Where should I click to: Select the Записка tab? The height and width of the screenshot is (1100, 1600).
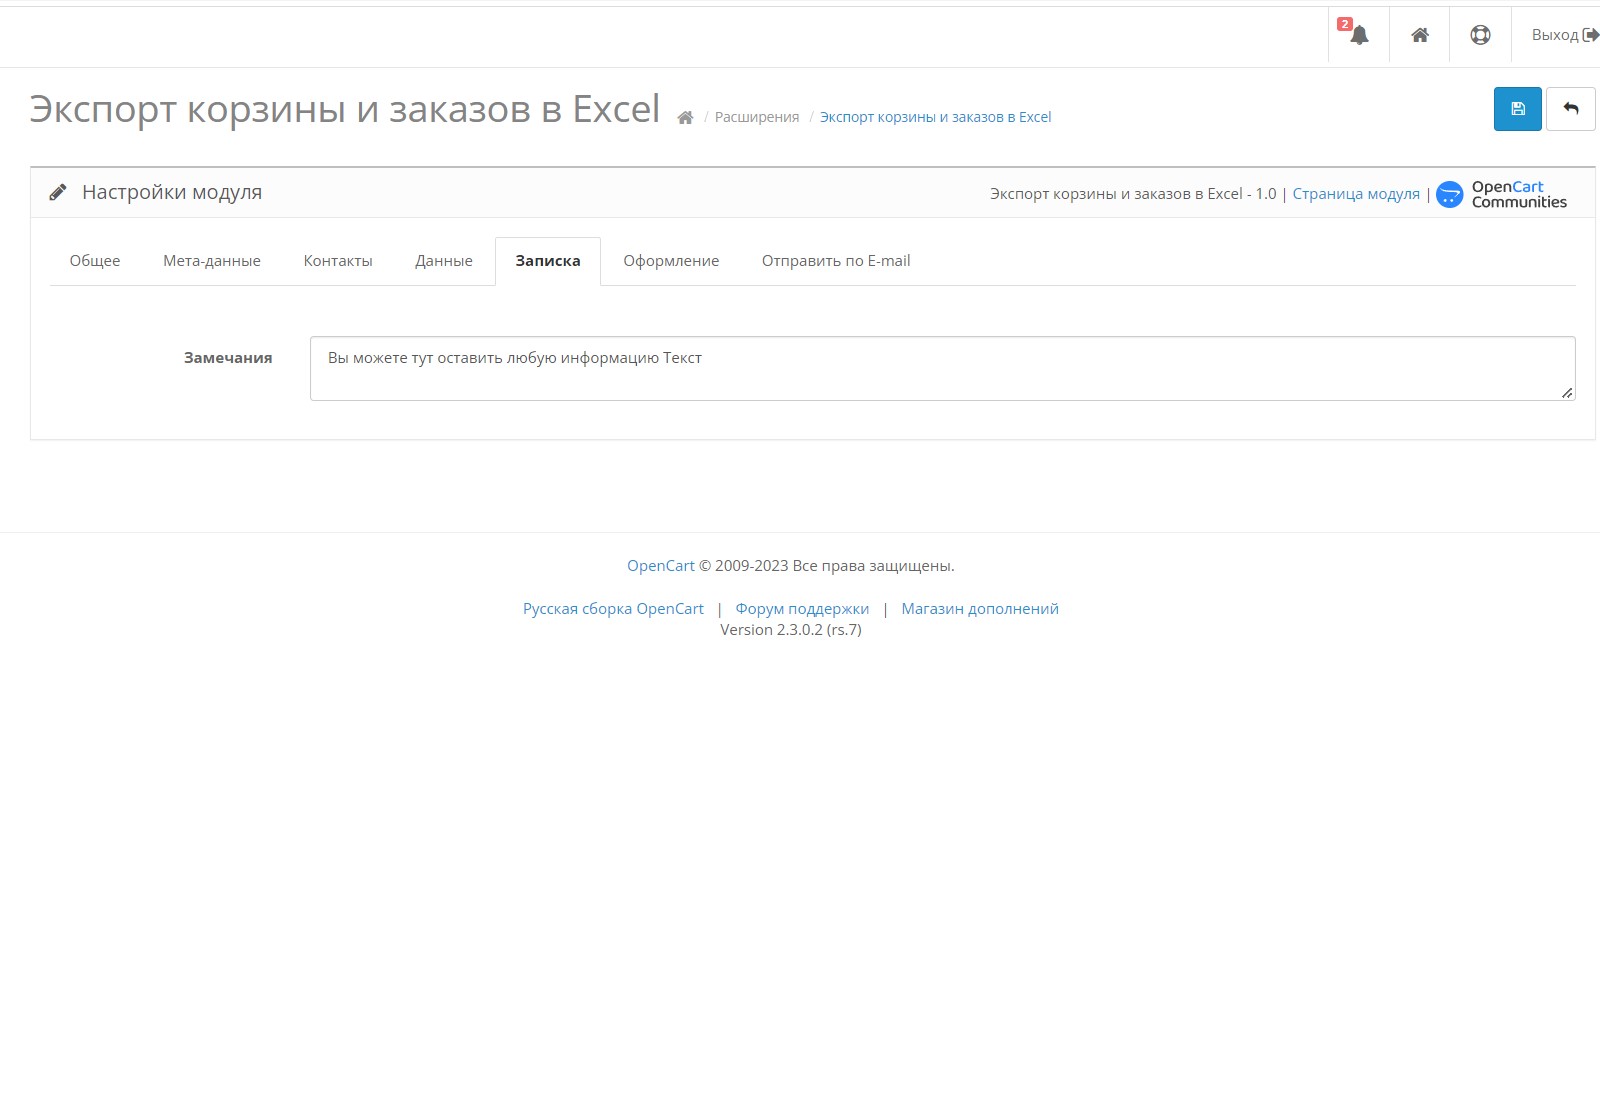[548, 261]
